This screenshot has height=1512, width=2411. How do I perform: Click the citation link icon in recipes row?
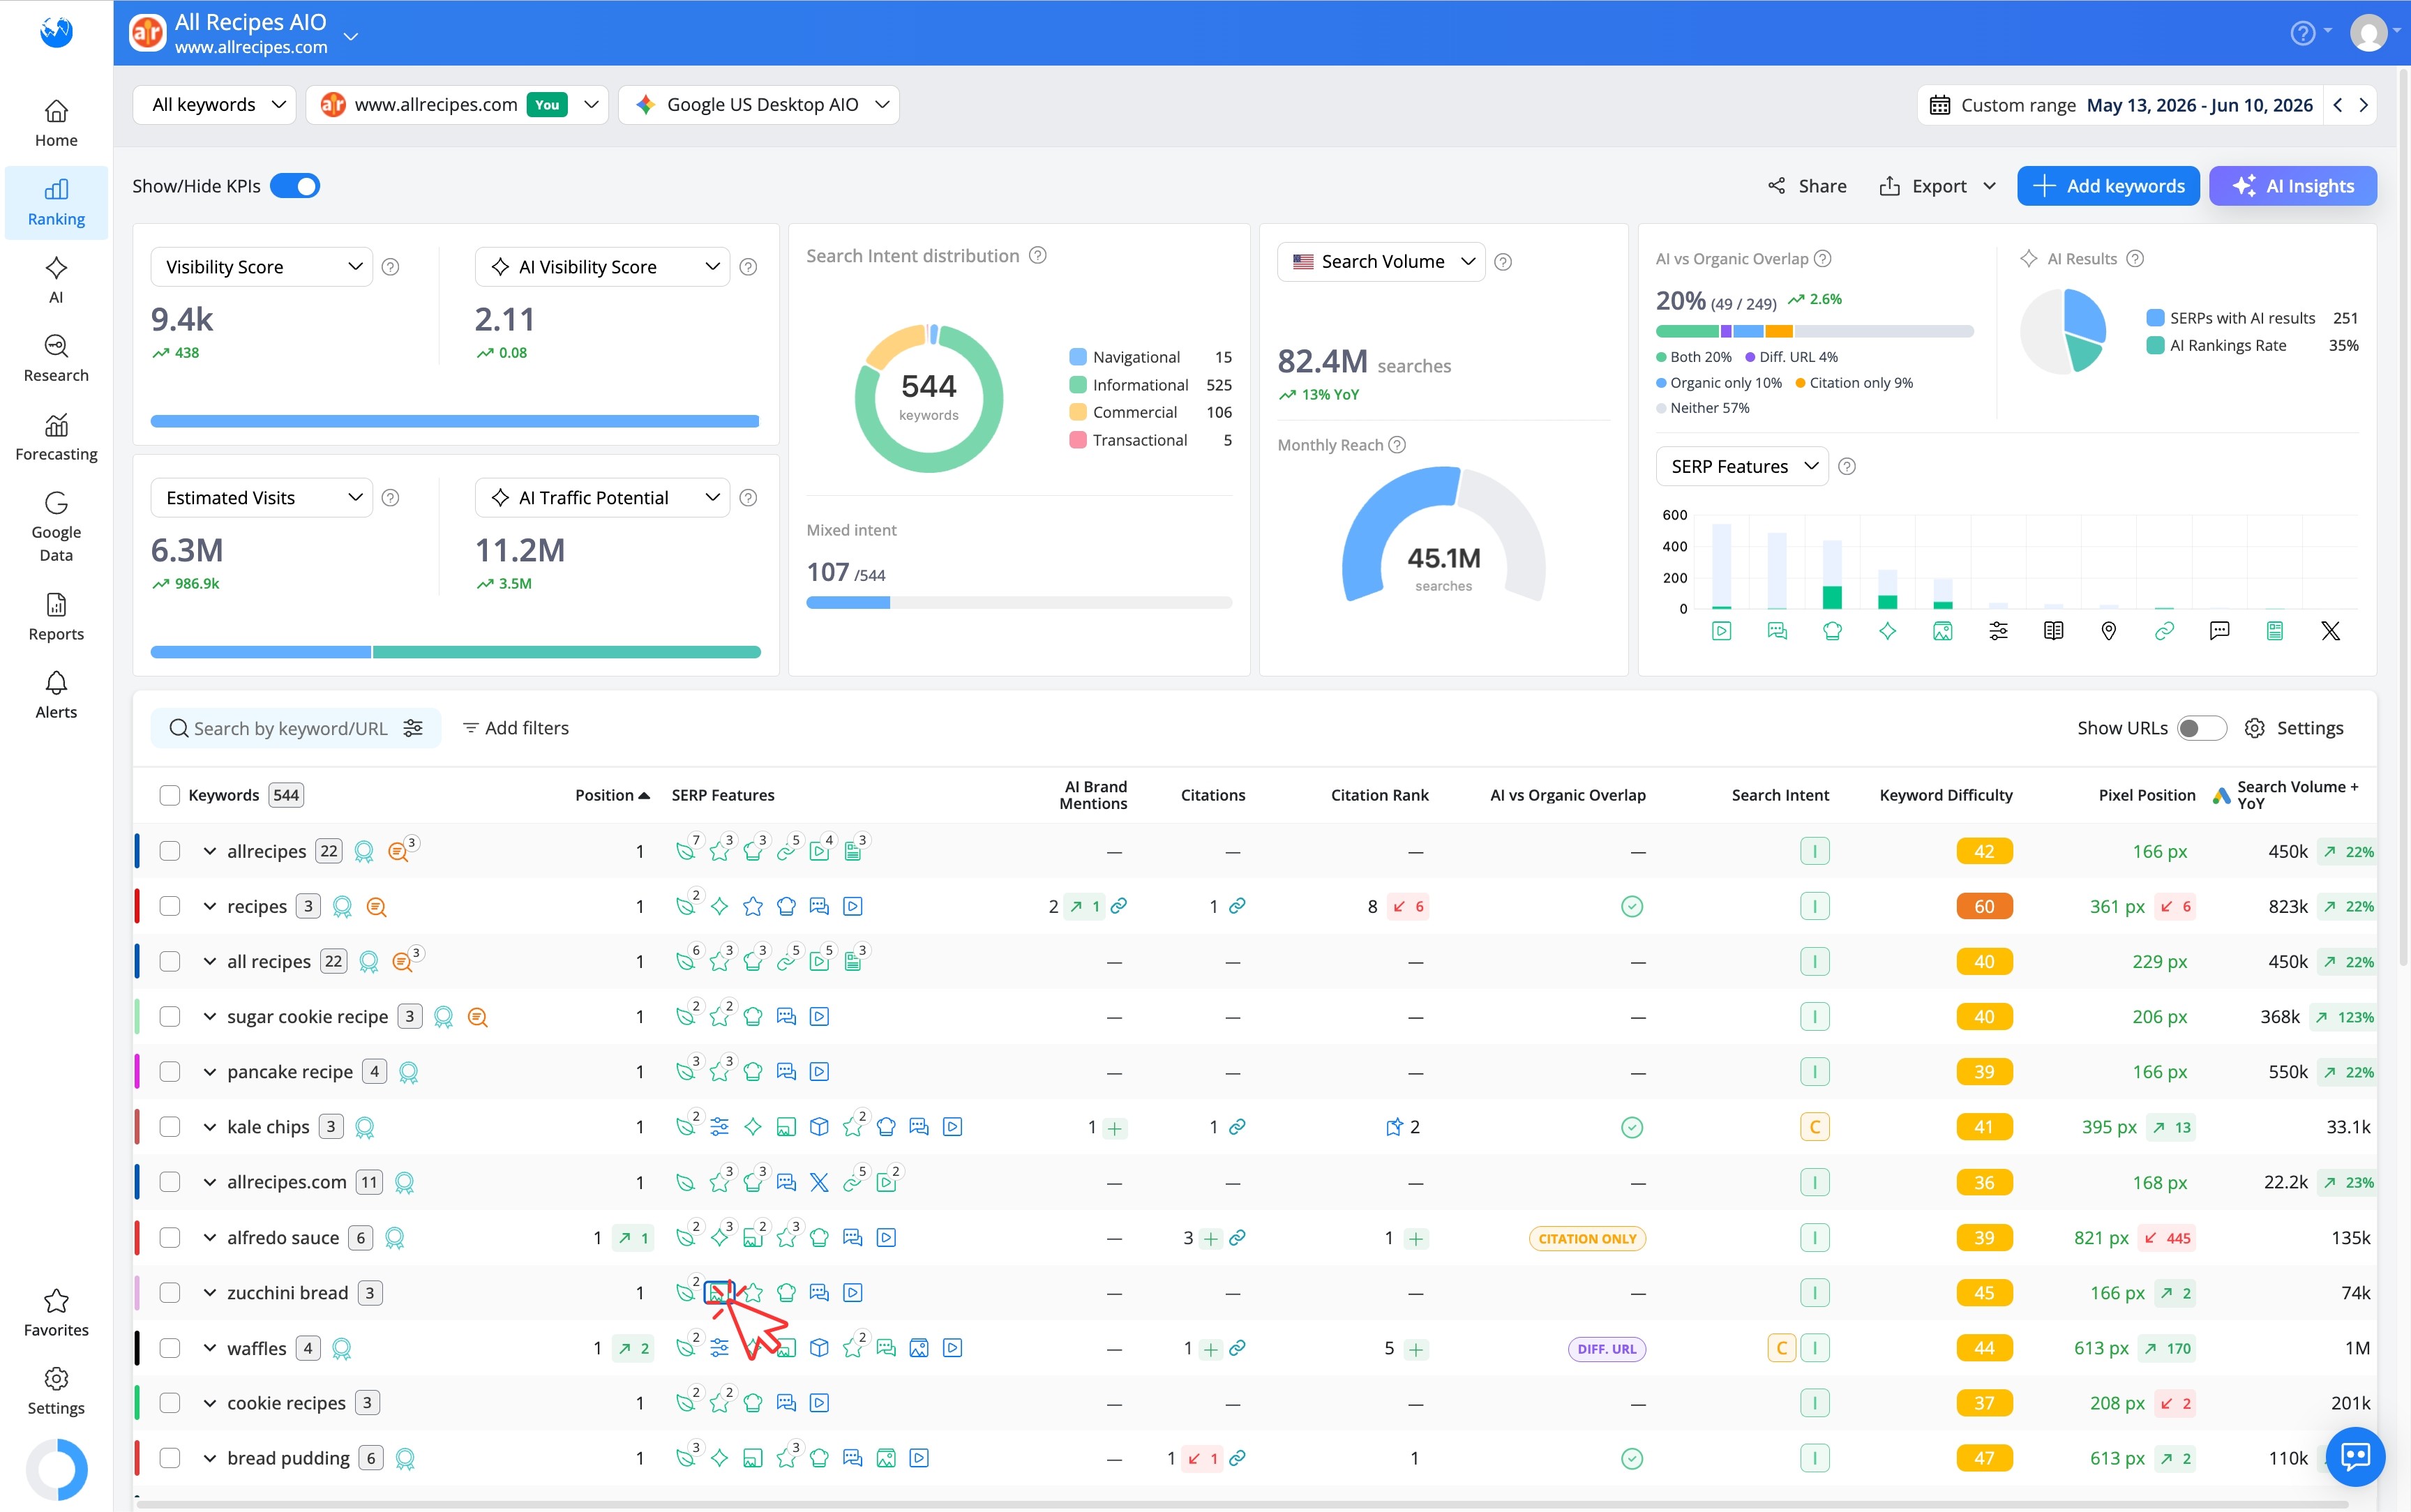1237,906
